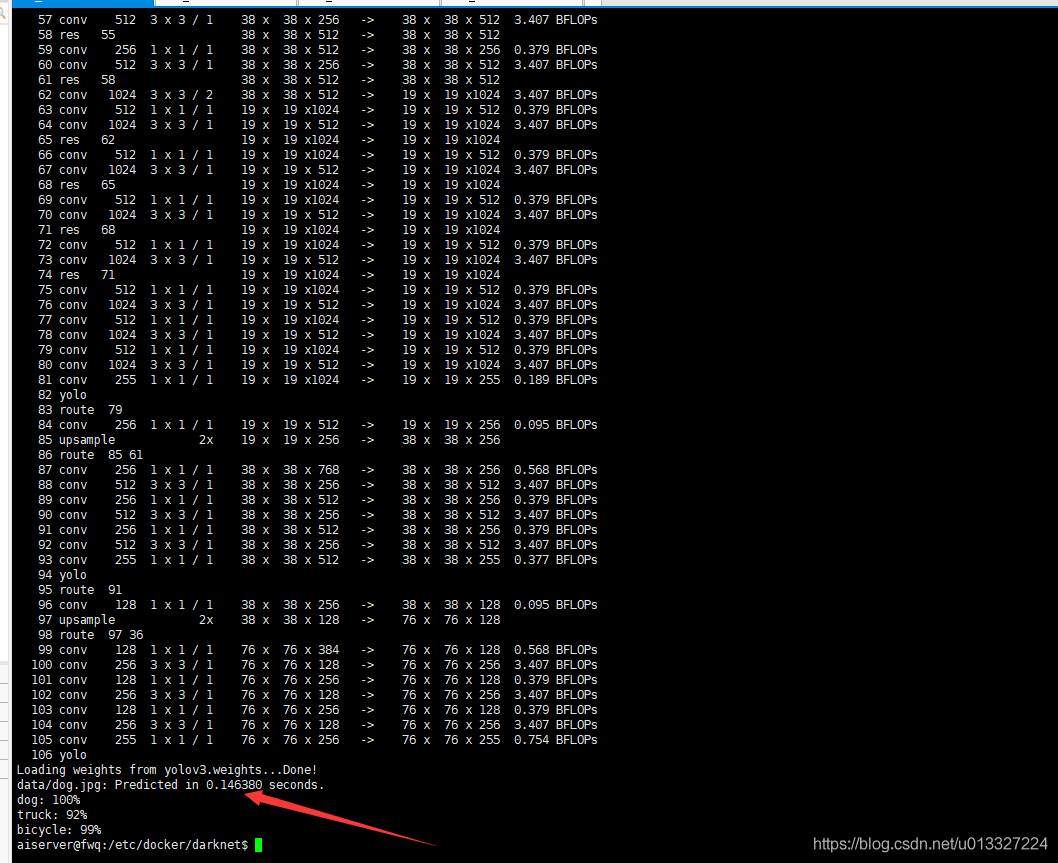Click the '86 route 85 61' line

tap(90, 455)
